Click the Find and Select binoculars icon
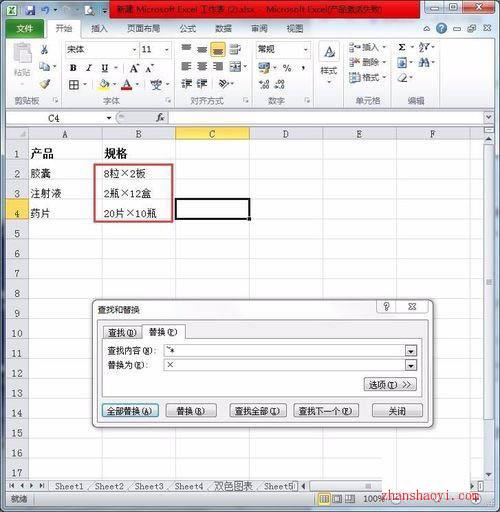 (424, 62)
